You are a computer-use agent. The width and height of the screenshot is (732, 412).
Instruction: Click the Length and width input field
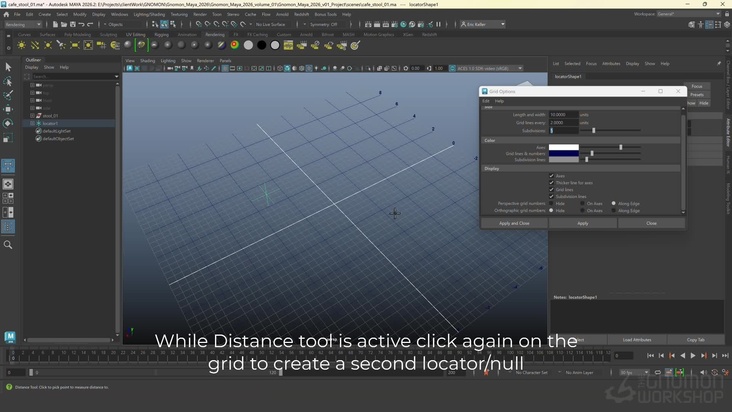tap(563, 115)
